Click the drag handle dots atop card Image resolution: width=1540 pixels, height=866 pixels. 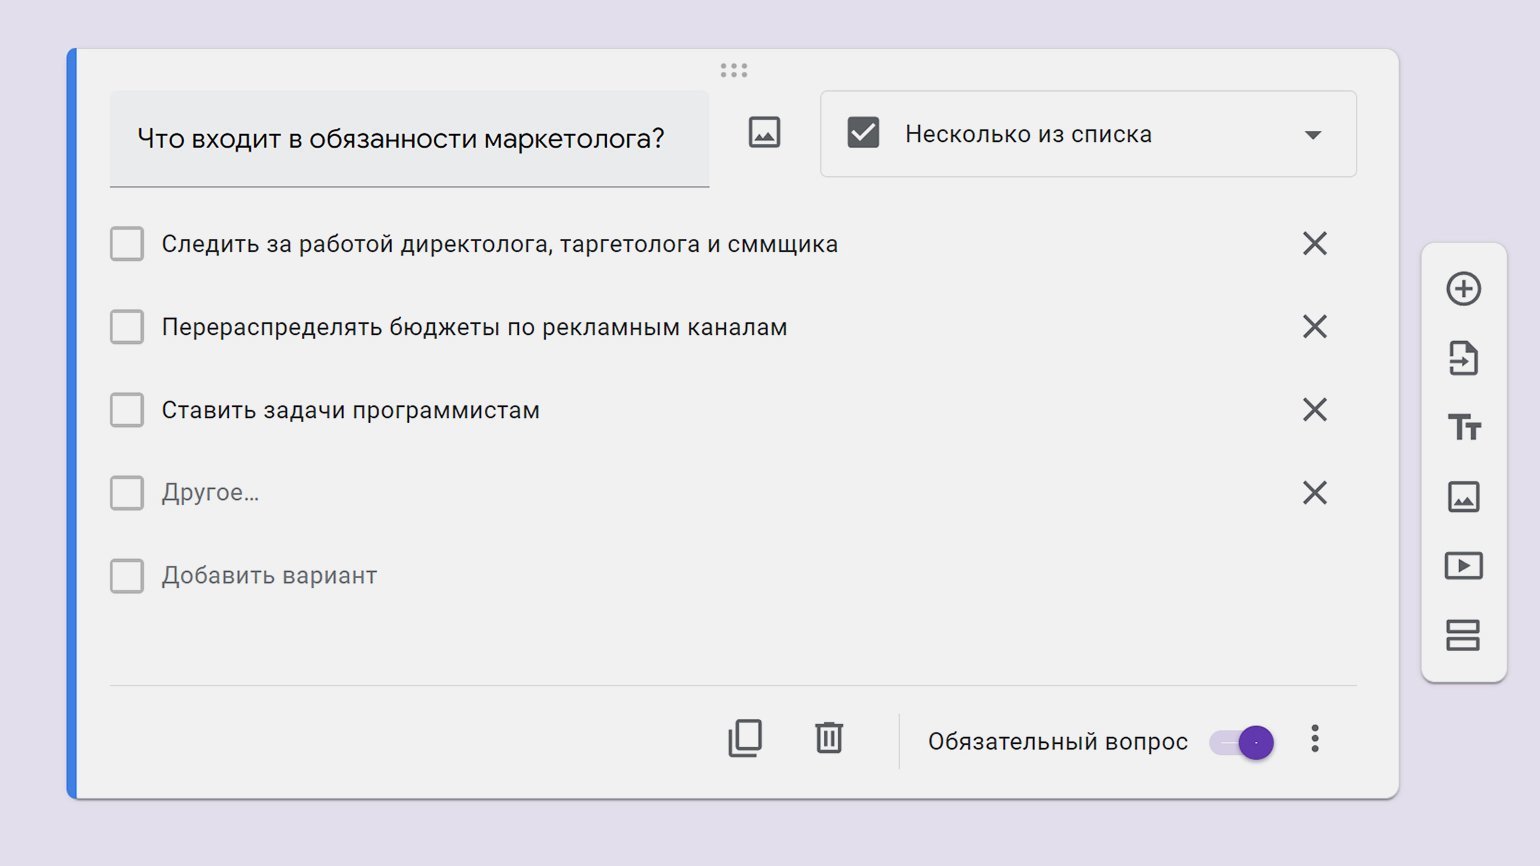[x=734, y=70]
